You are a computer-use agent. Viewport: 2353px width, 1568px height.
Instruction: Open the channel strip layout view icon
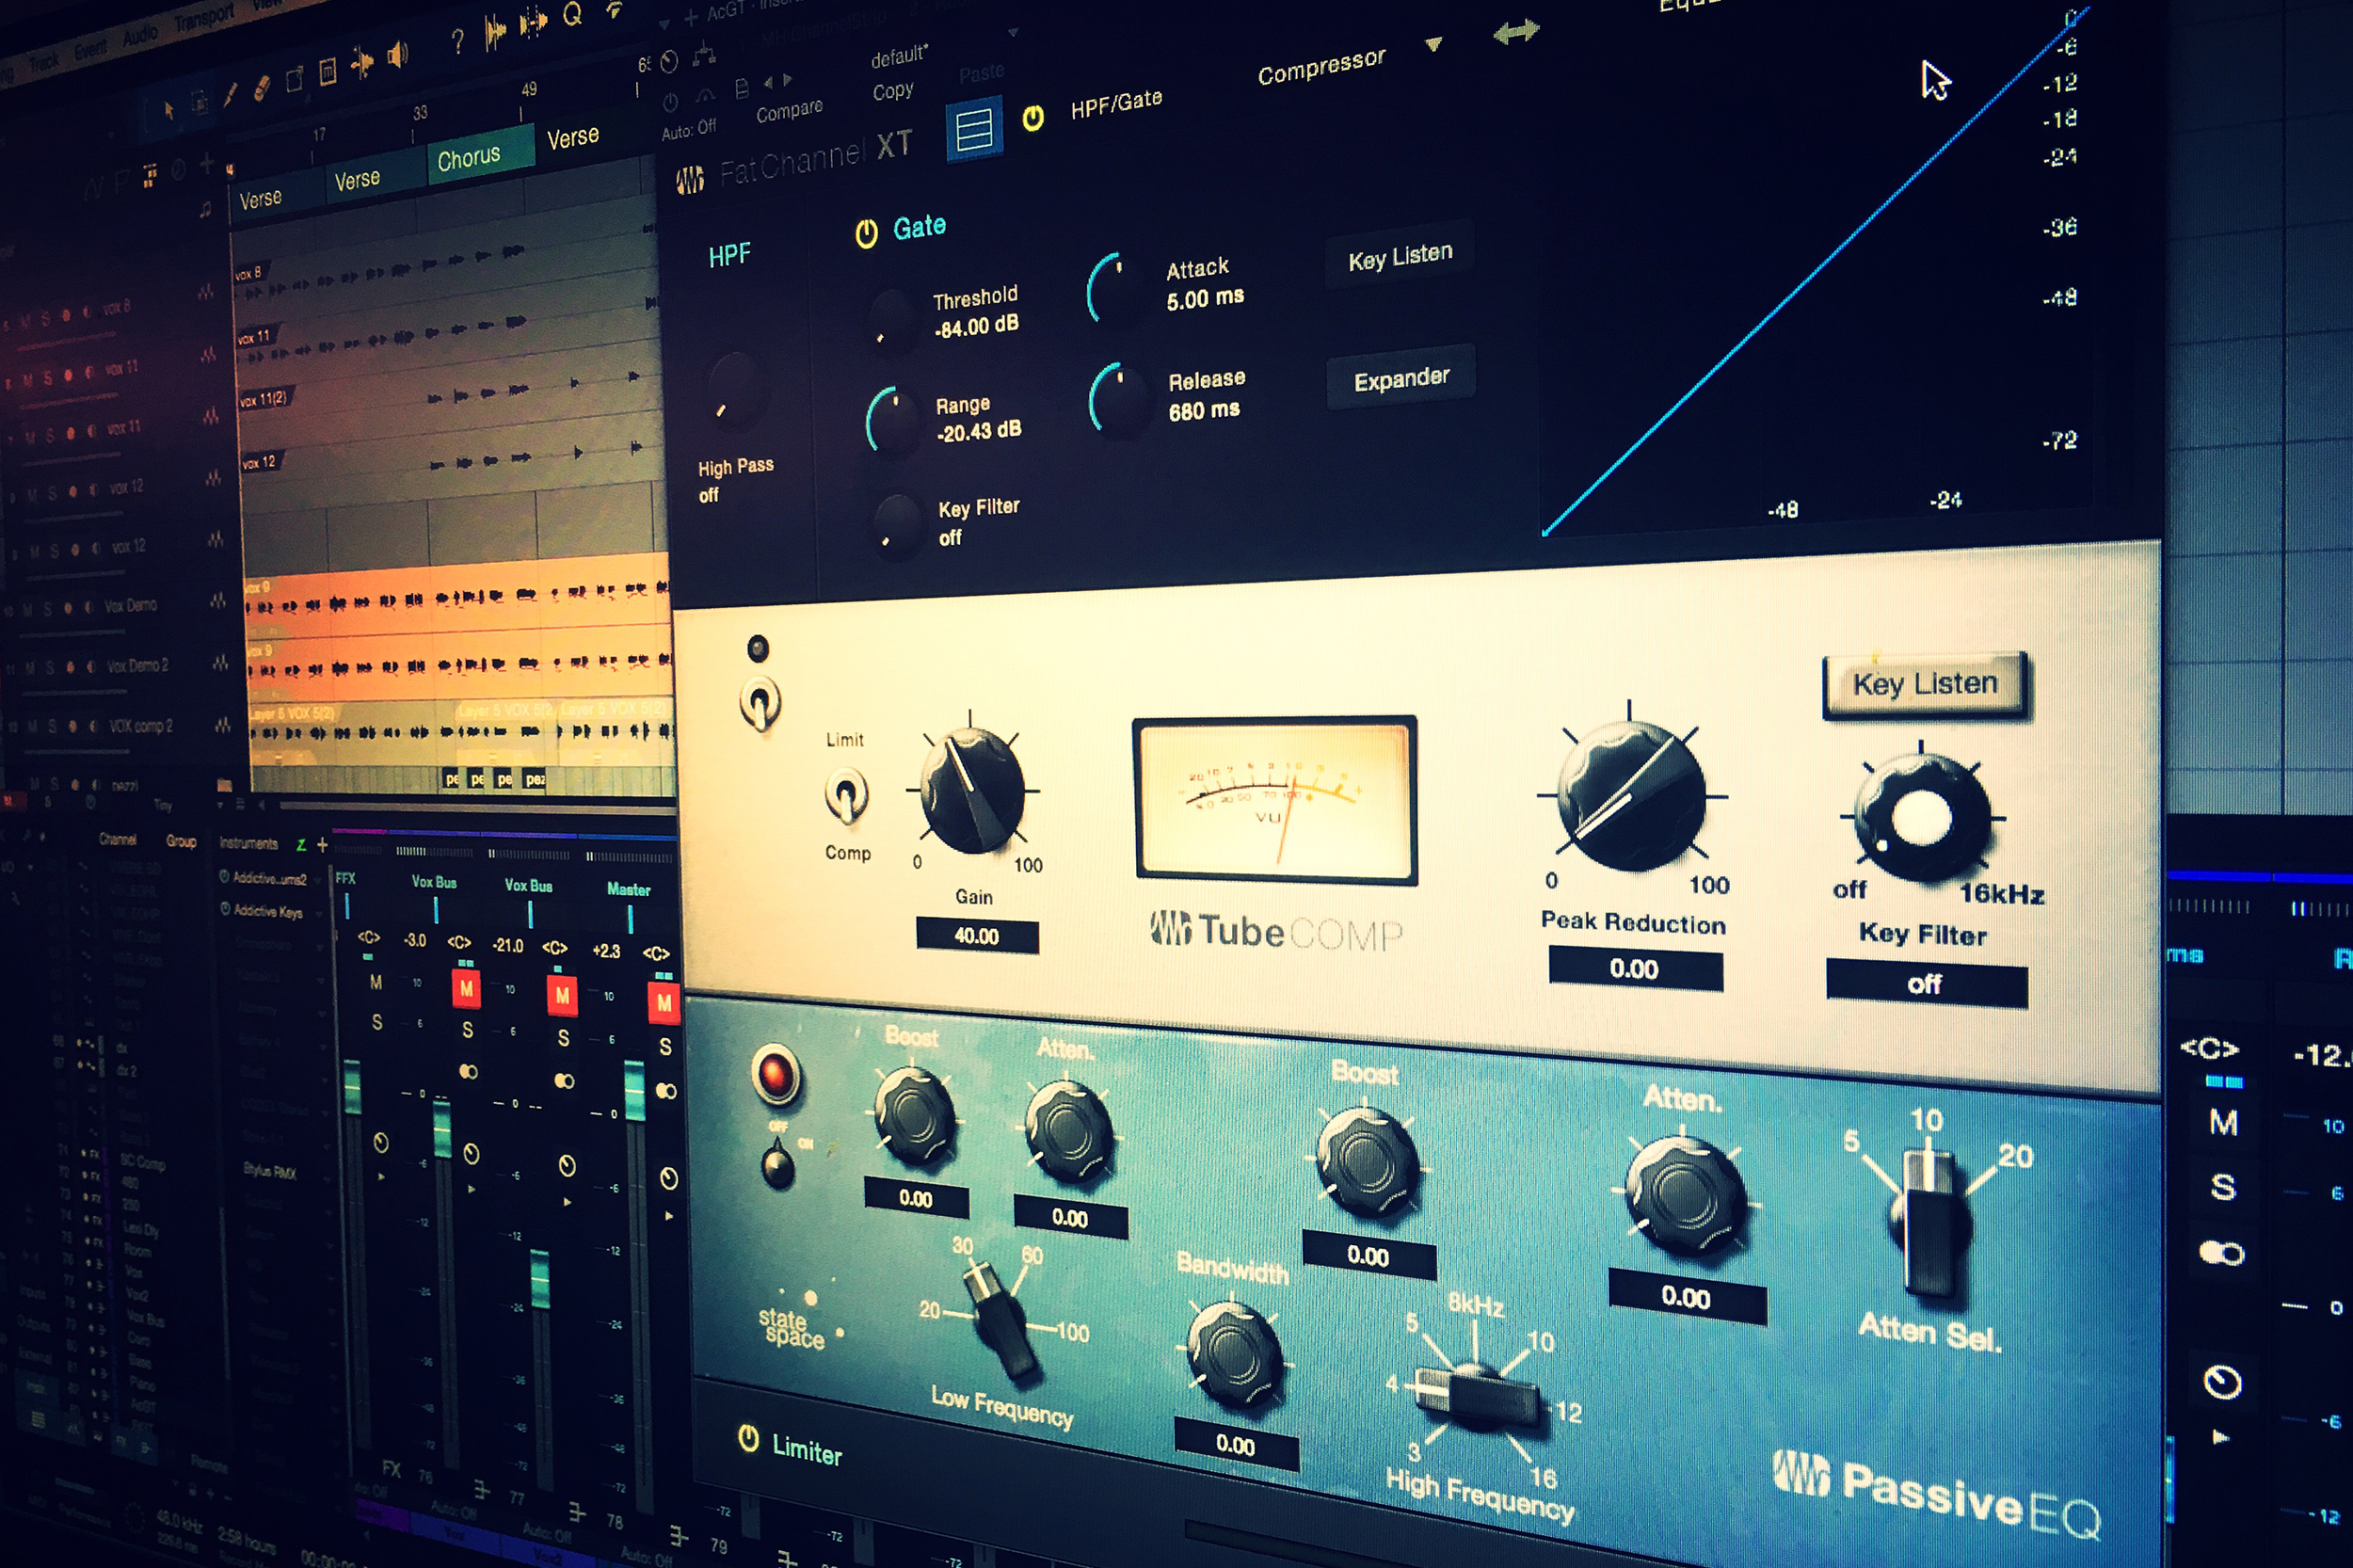click(x=973, y=129)
